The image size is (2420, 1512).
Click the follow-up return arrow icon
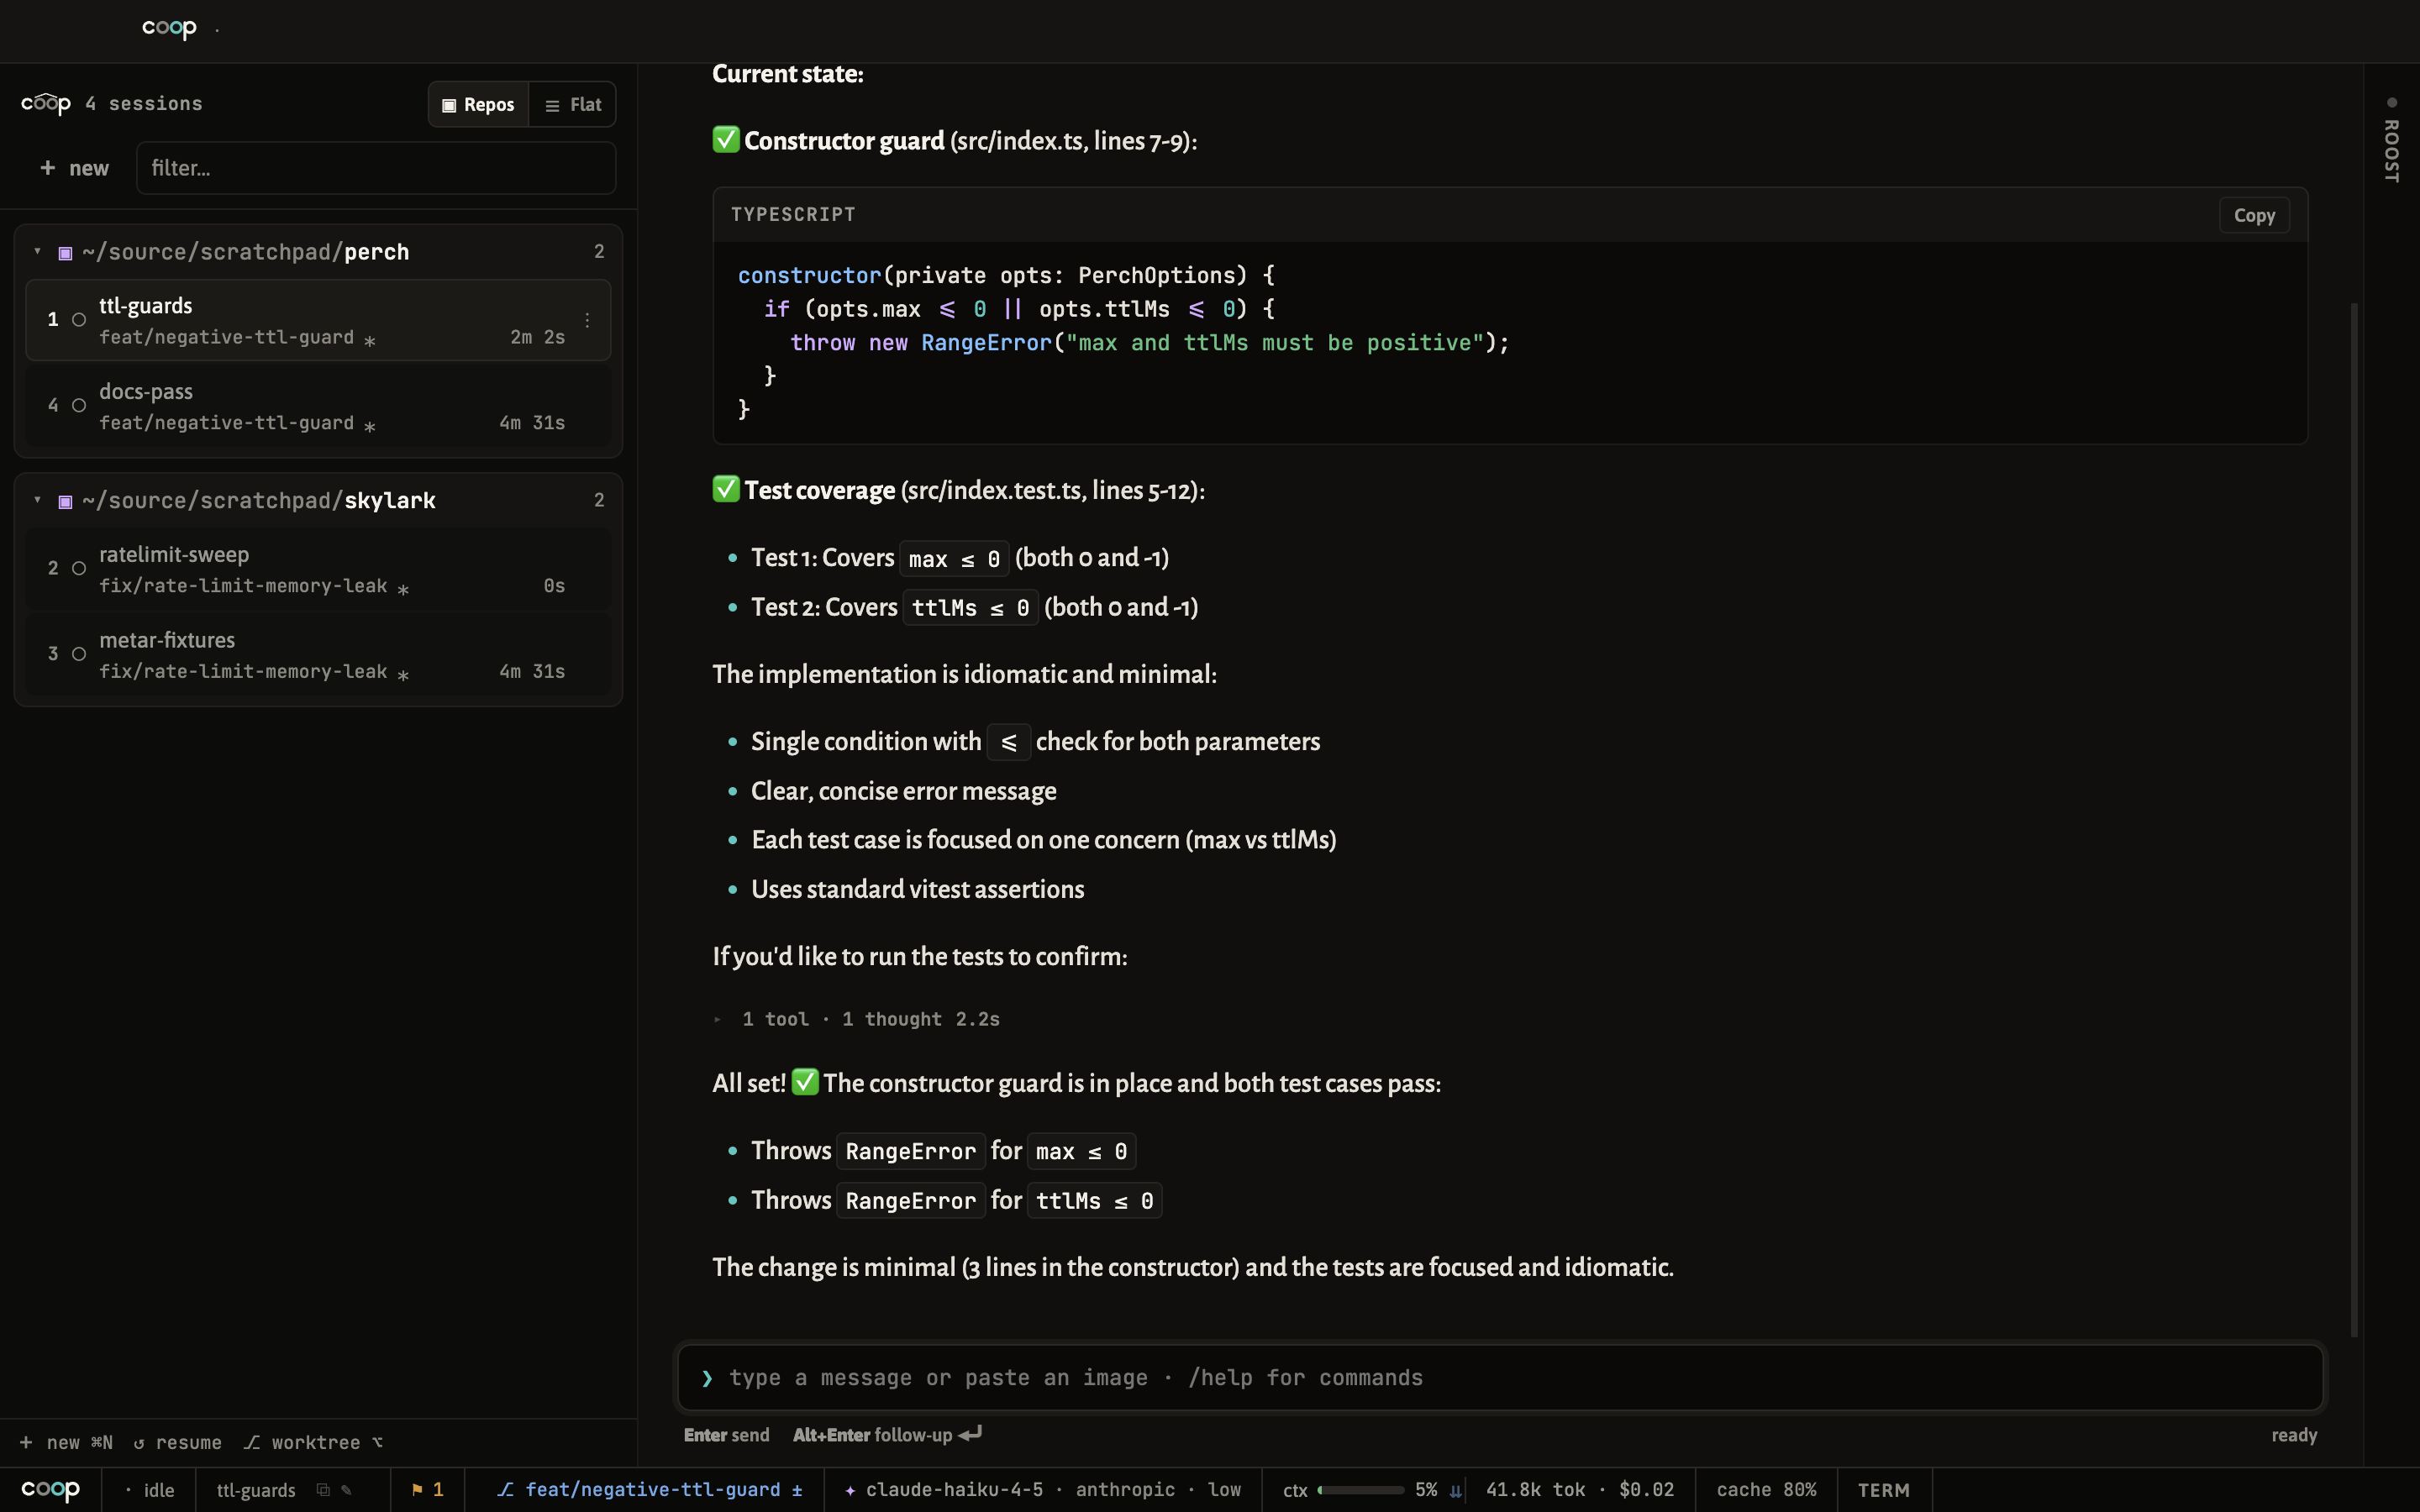tap(970, 1434)
